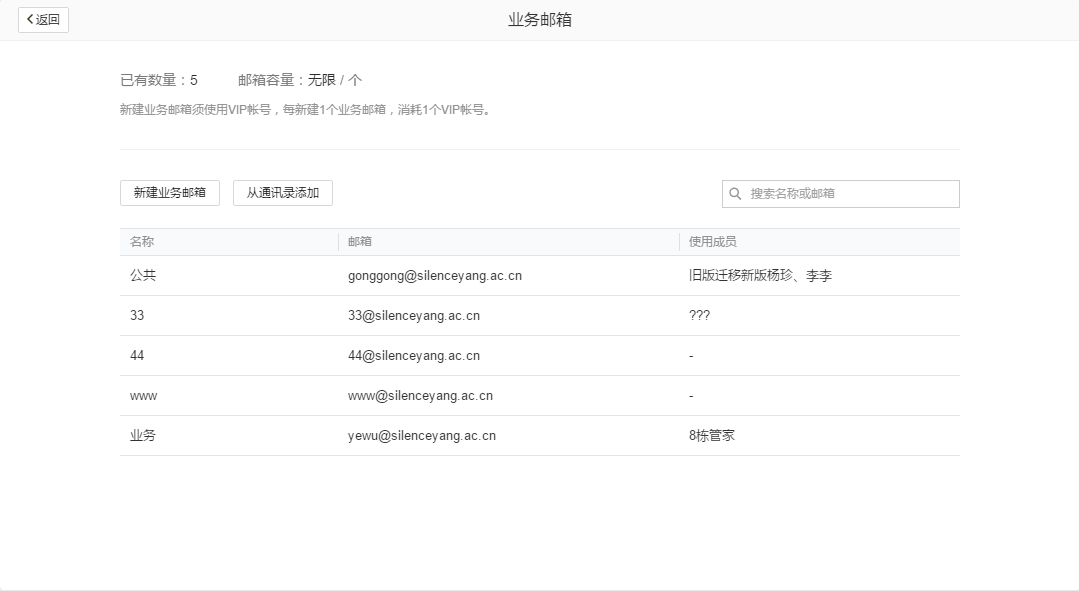1079x591 pixels.
Task: Click the back chevron icon beside 返回
Action: point(31,20)
